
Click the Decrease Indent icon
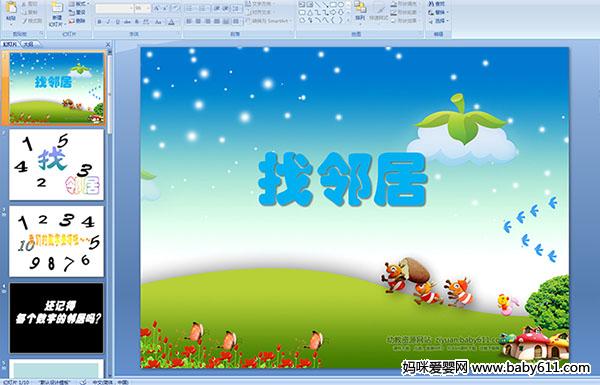coord(217,8)
